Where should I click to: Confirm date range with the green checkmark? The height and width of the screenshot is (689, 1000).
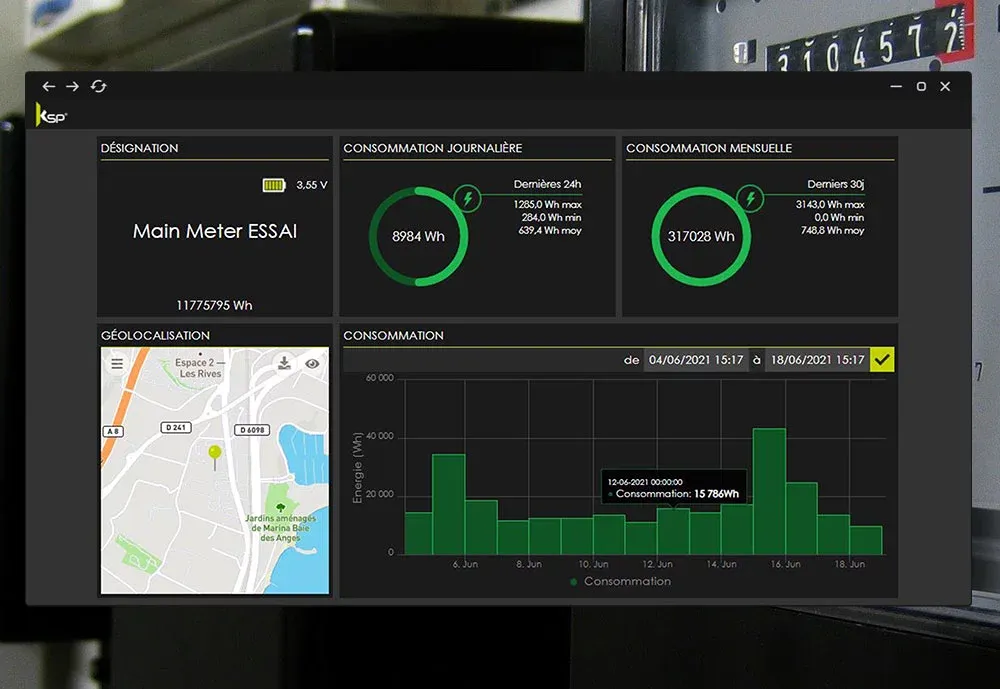[x=882, y=360]
